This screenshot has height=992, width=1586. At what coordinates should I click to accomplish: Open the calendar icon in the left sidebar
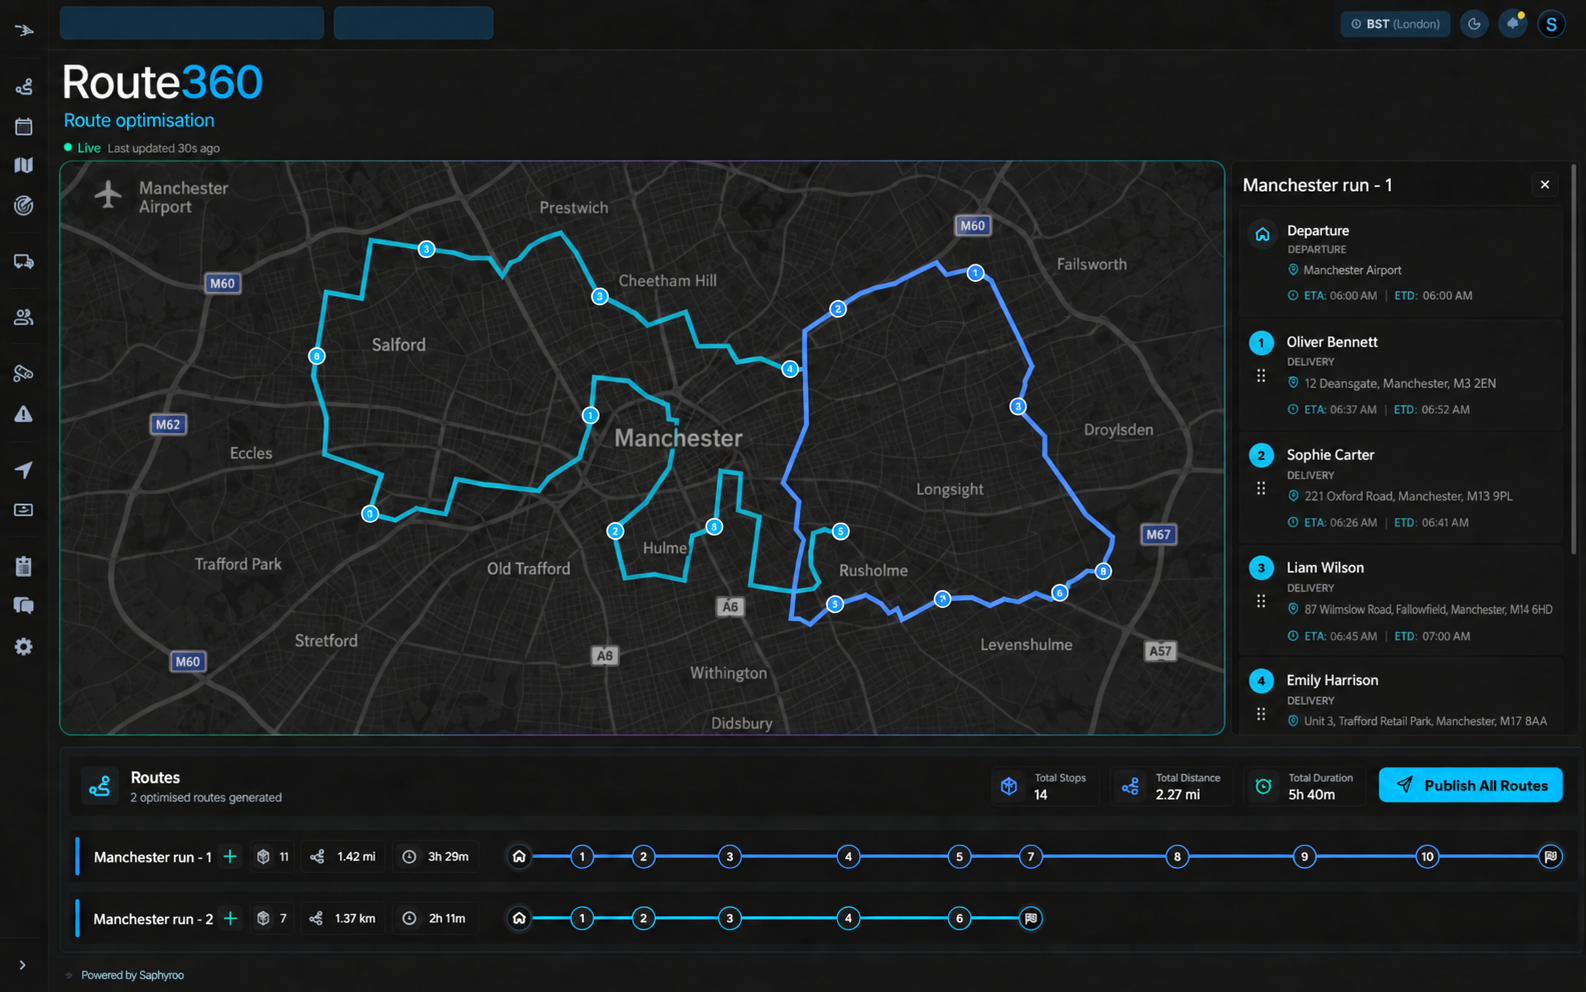click(x=24, y=127)
